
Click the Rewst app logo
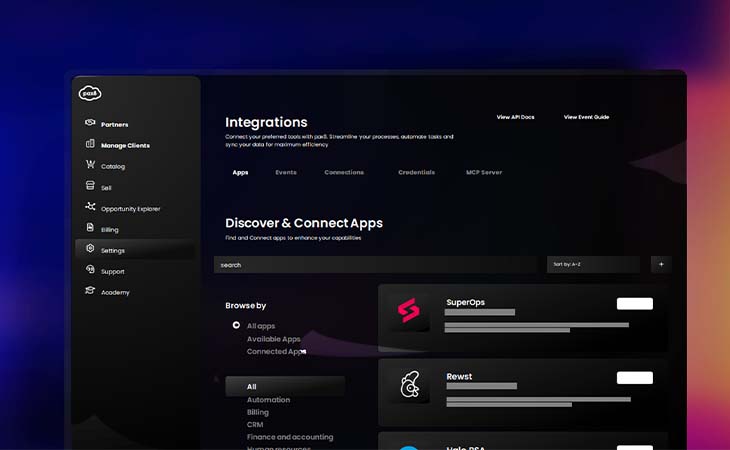(x=409, y=384)
